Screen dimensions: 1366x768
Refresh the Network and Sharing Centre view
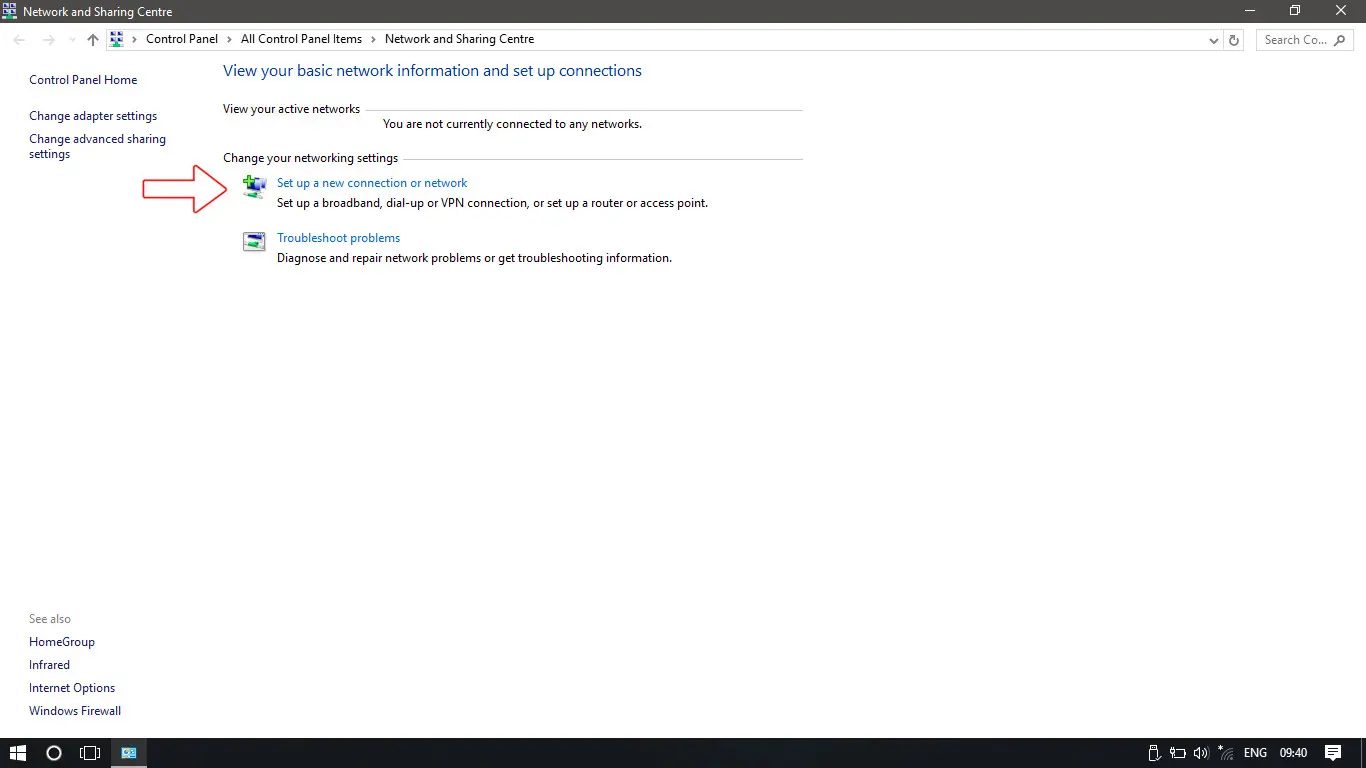1234,40
